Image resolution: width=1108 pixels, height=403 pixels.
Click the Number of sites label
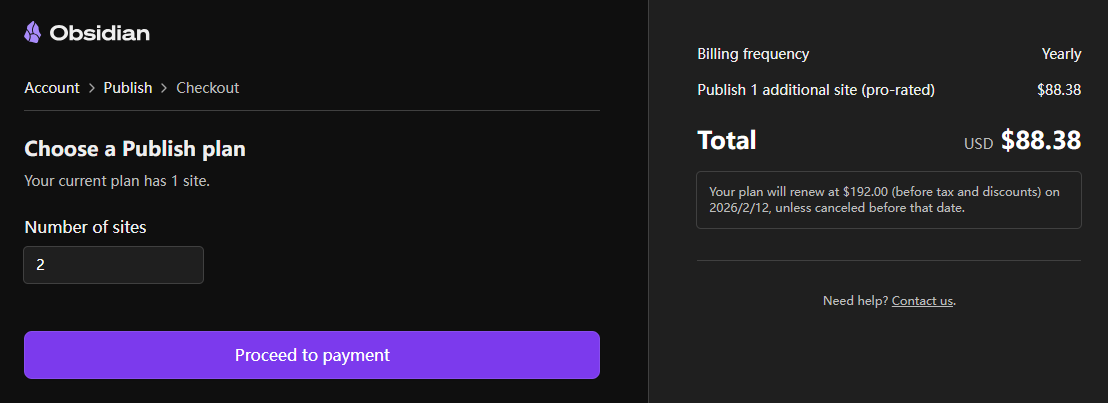click(85, 227)
